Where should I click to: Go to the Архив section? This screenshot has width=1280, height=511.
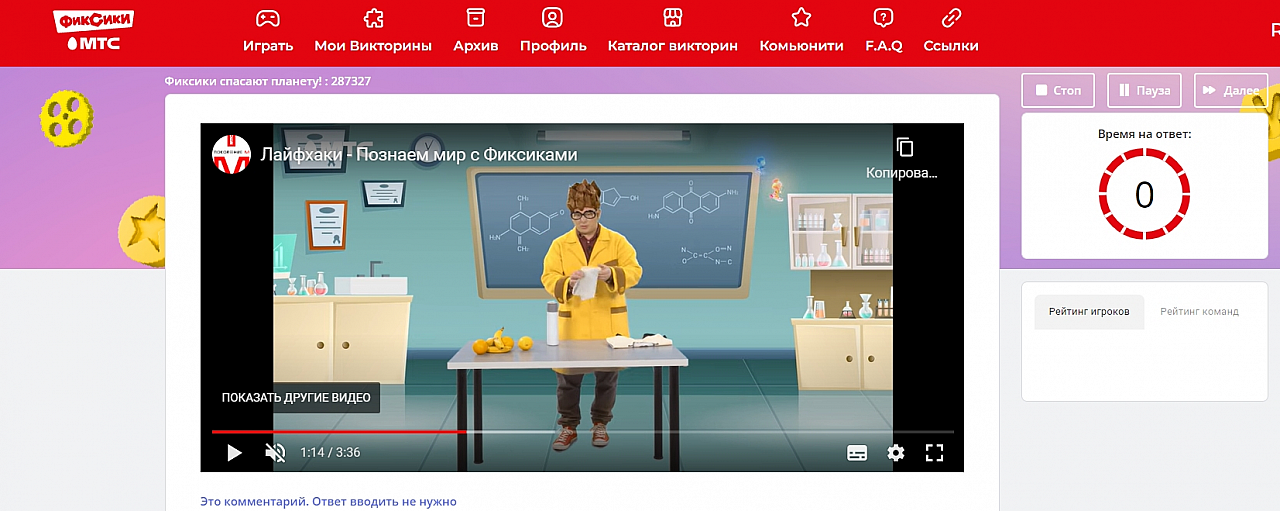pos(476,31)
